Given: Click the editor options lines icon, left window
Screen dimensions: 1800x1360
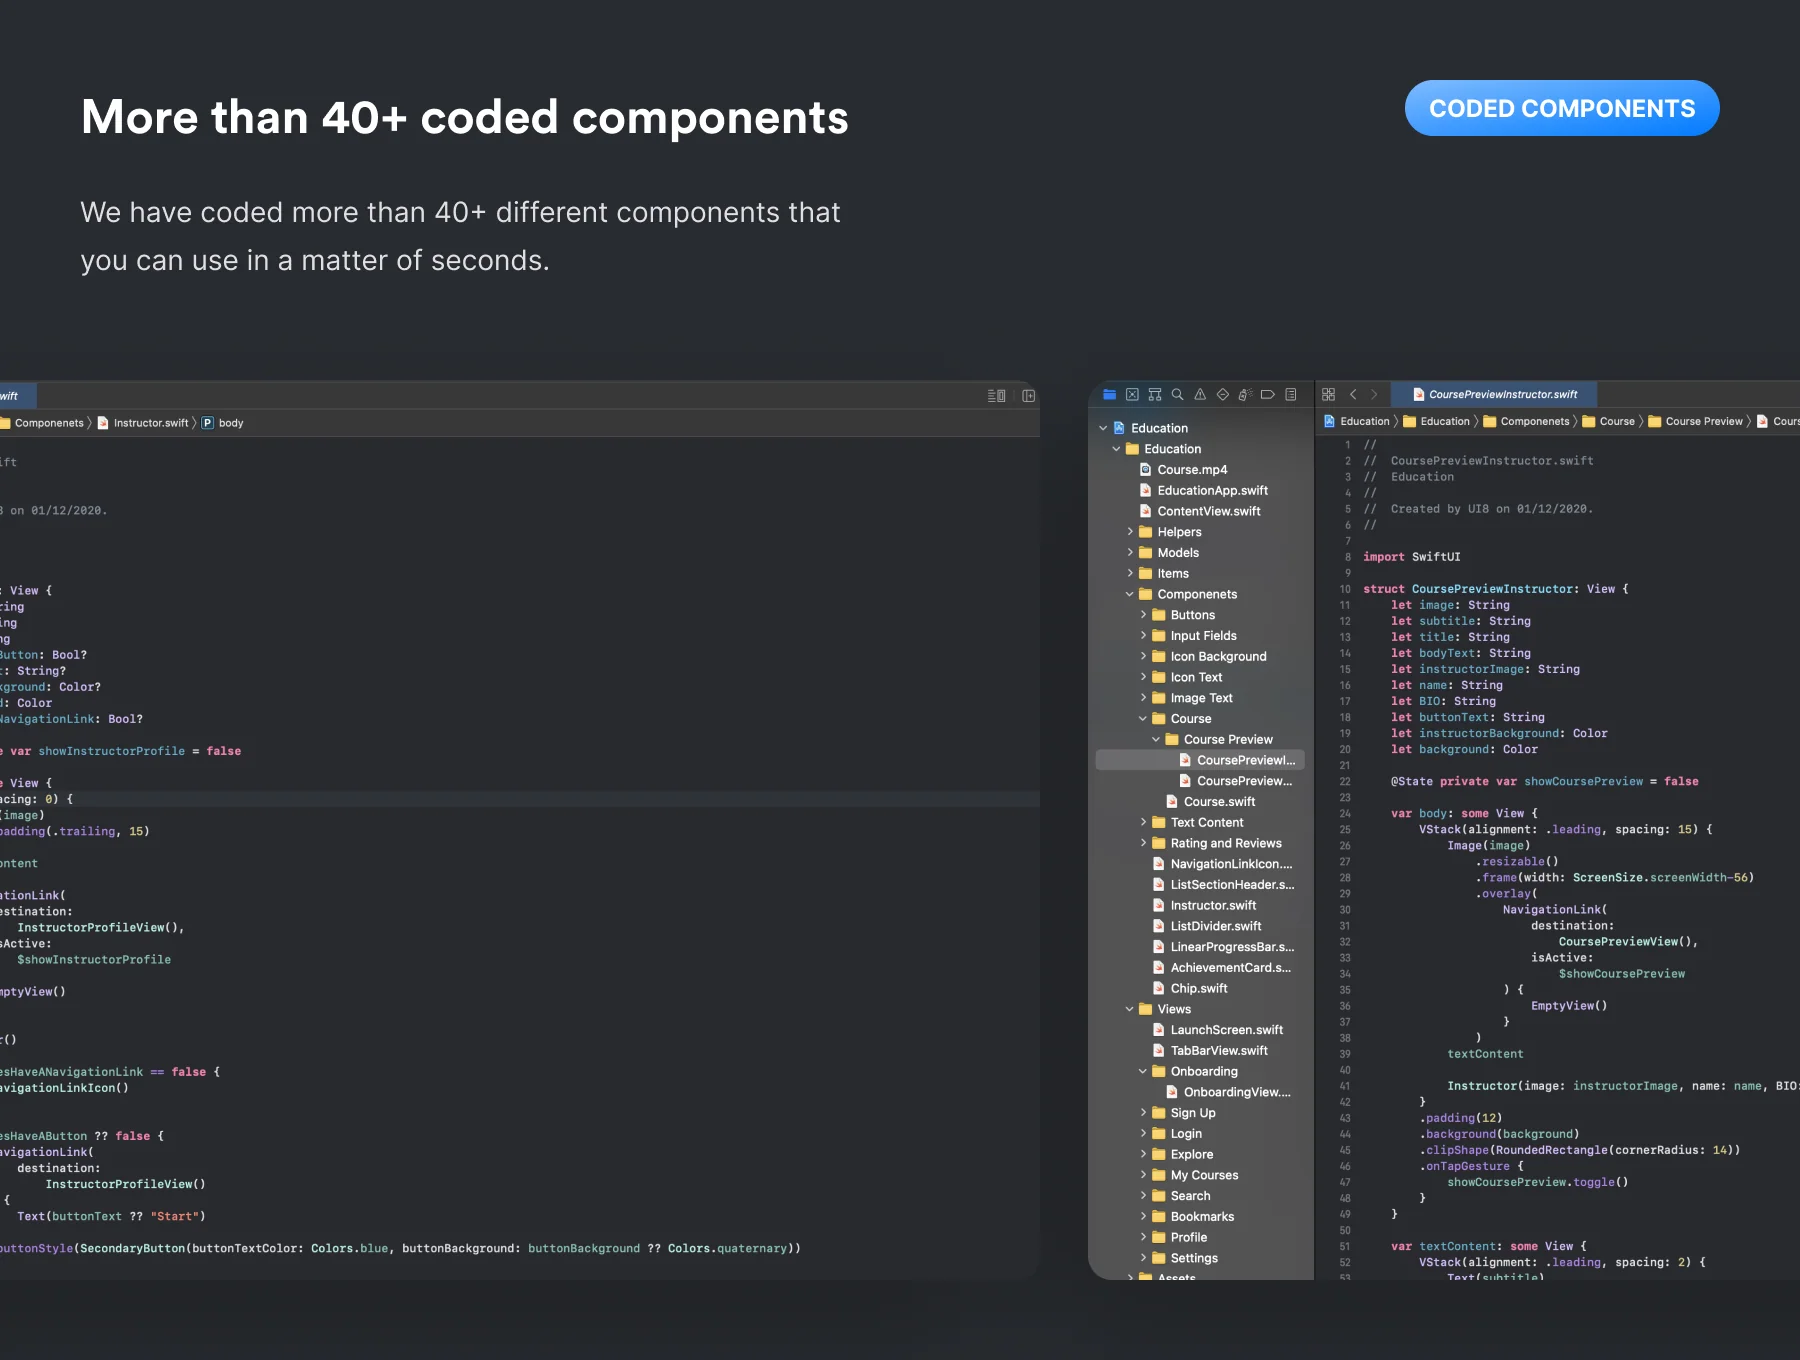Looking at the screenshot, I should click(996, 396).
